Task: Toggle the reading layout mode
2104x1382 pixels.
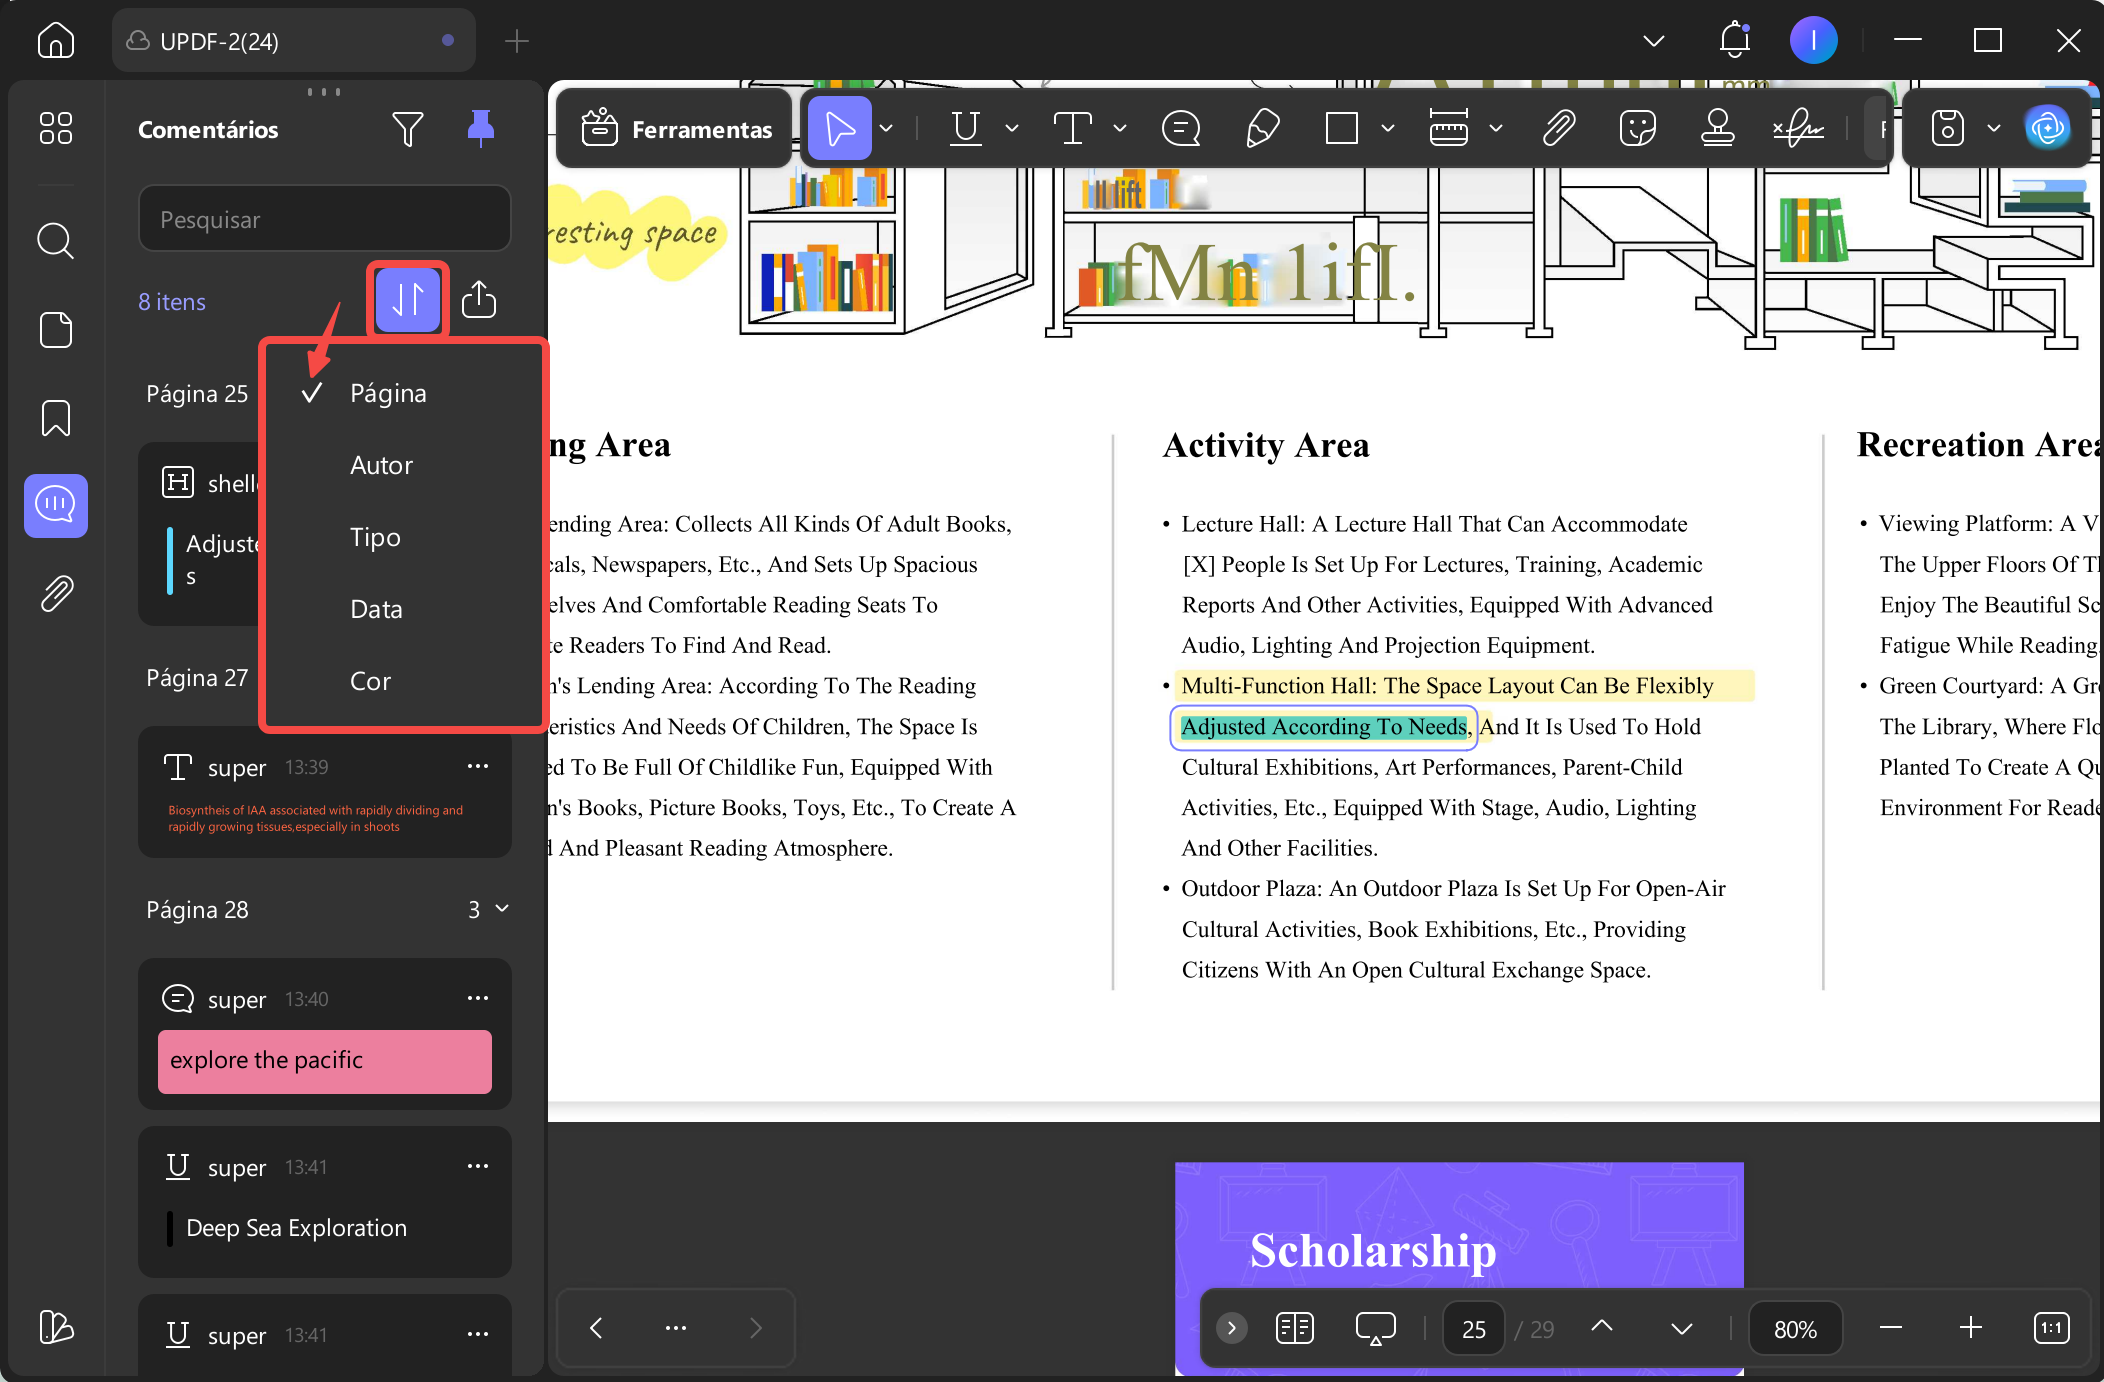Action: coord(1295,1328)
